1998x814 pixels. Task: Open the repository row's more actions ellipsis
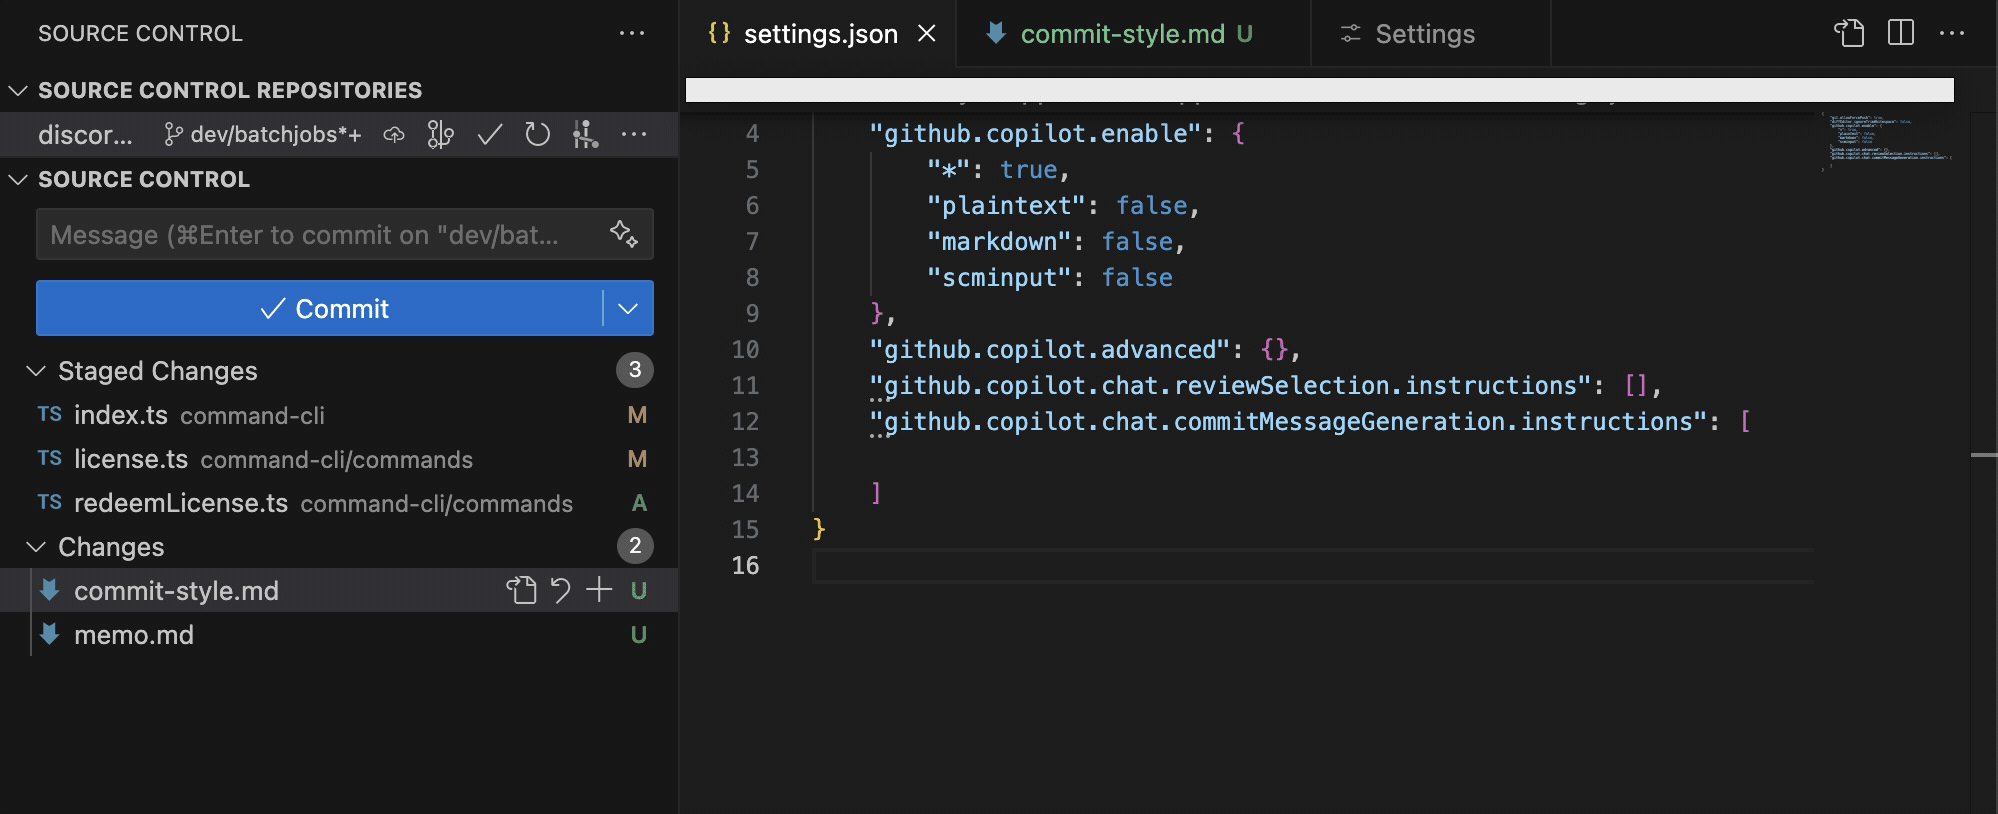point(634,134)
